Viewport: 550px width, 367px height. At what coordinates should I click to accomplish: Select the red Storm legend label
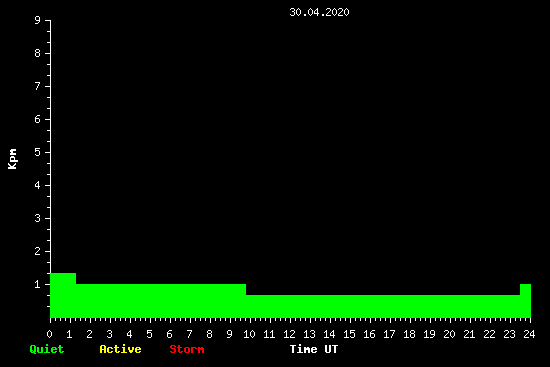(x=187, y=349)
